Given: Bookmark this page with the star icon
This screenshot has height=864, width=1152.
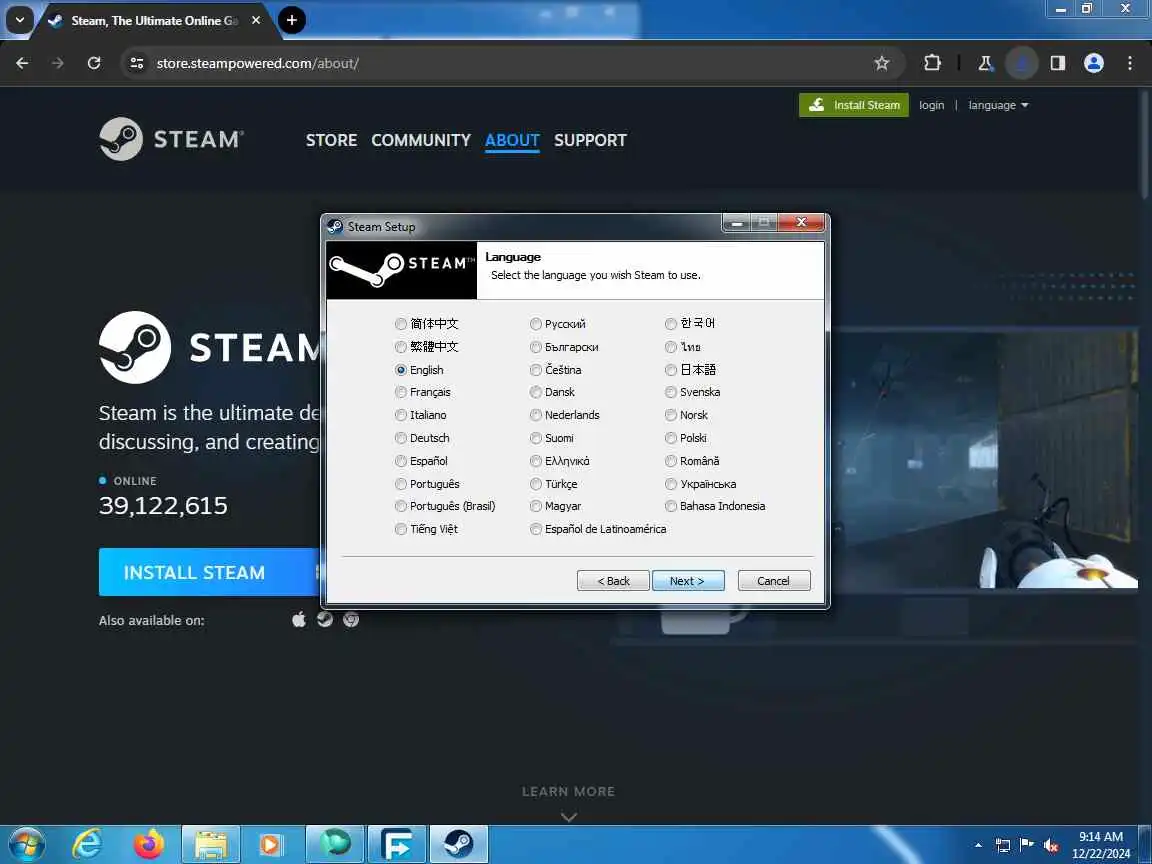Looking at the screenshot, I should [882, 63].
